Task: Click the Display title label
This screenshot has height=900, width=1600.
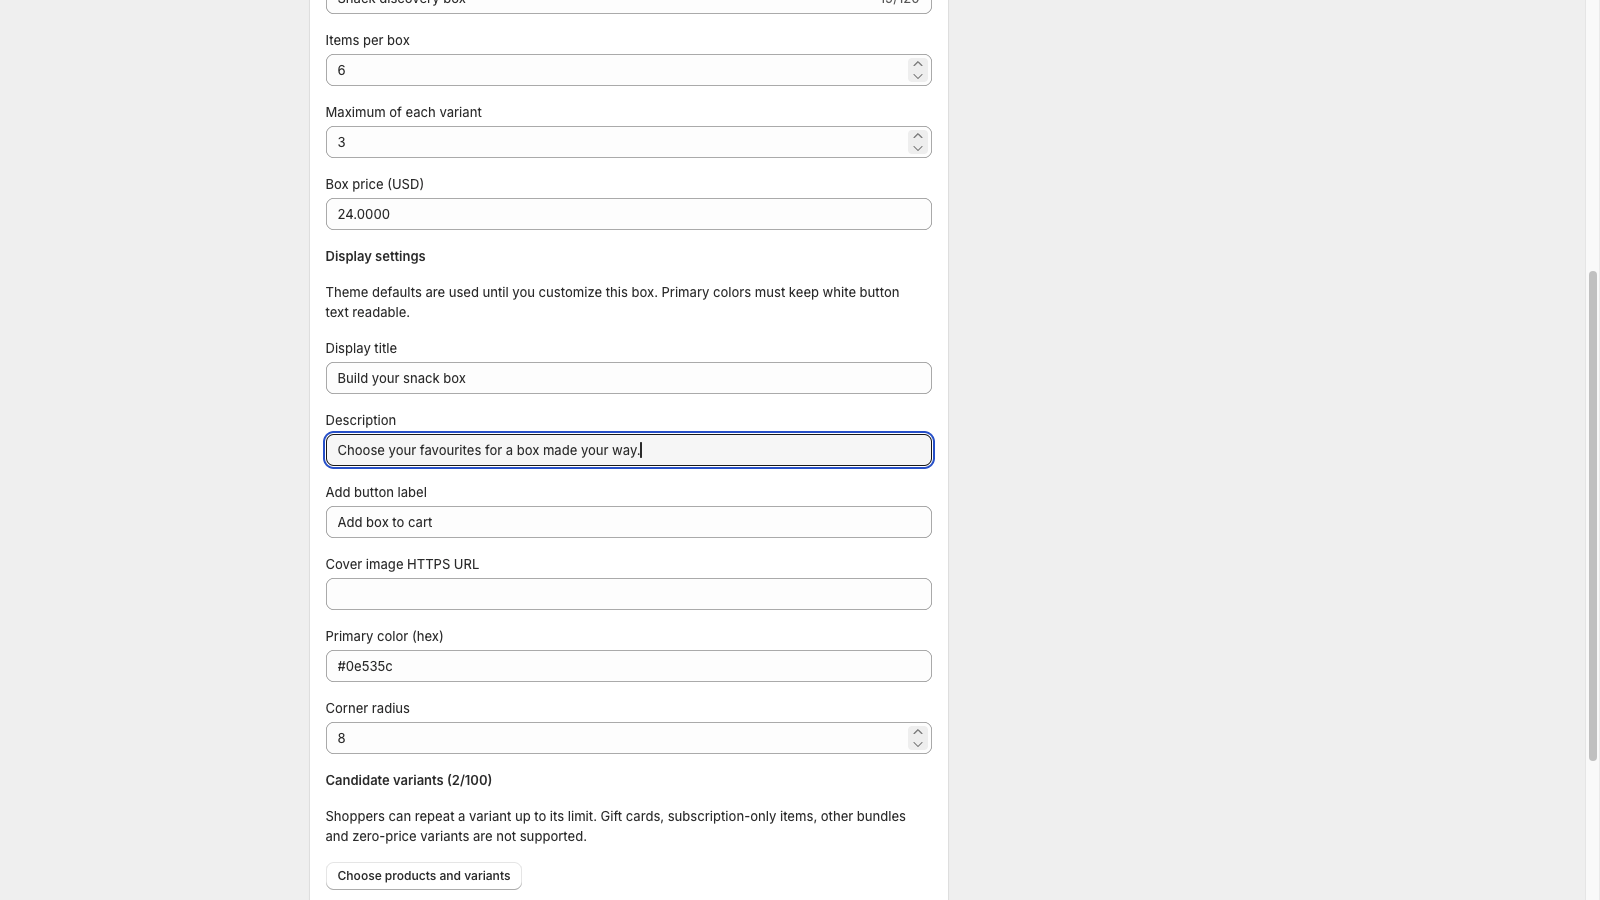Action: click(x=361, y=348)
